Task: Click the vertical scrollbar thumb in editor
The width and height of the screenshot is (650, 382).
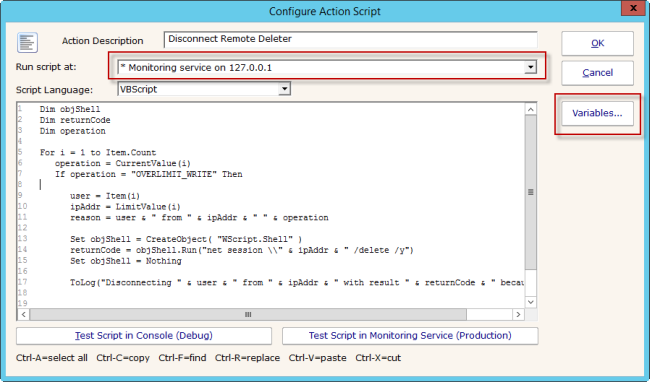Action: pos(531,192)
